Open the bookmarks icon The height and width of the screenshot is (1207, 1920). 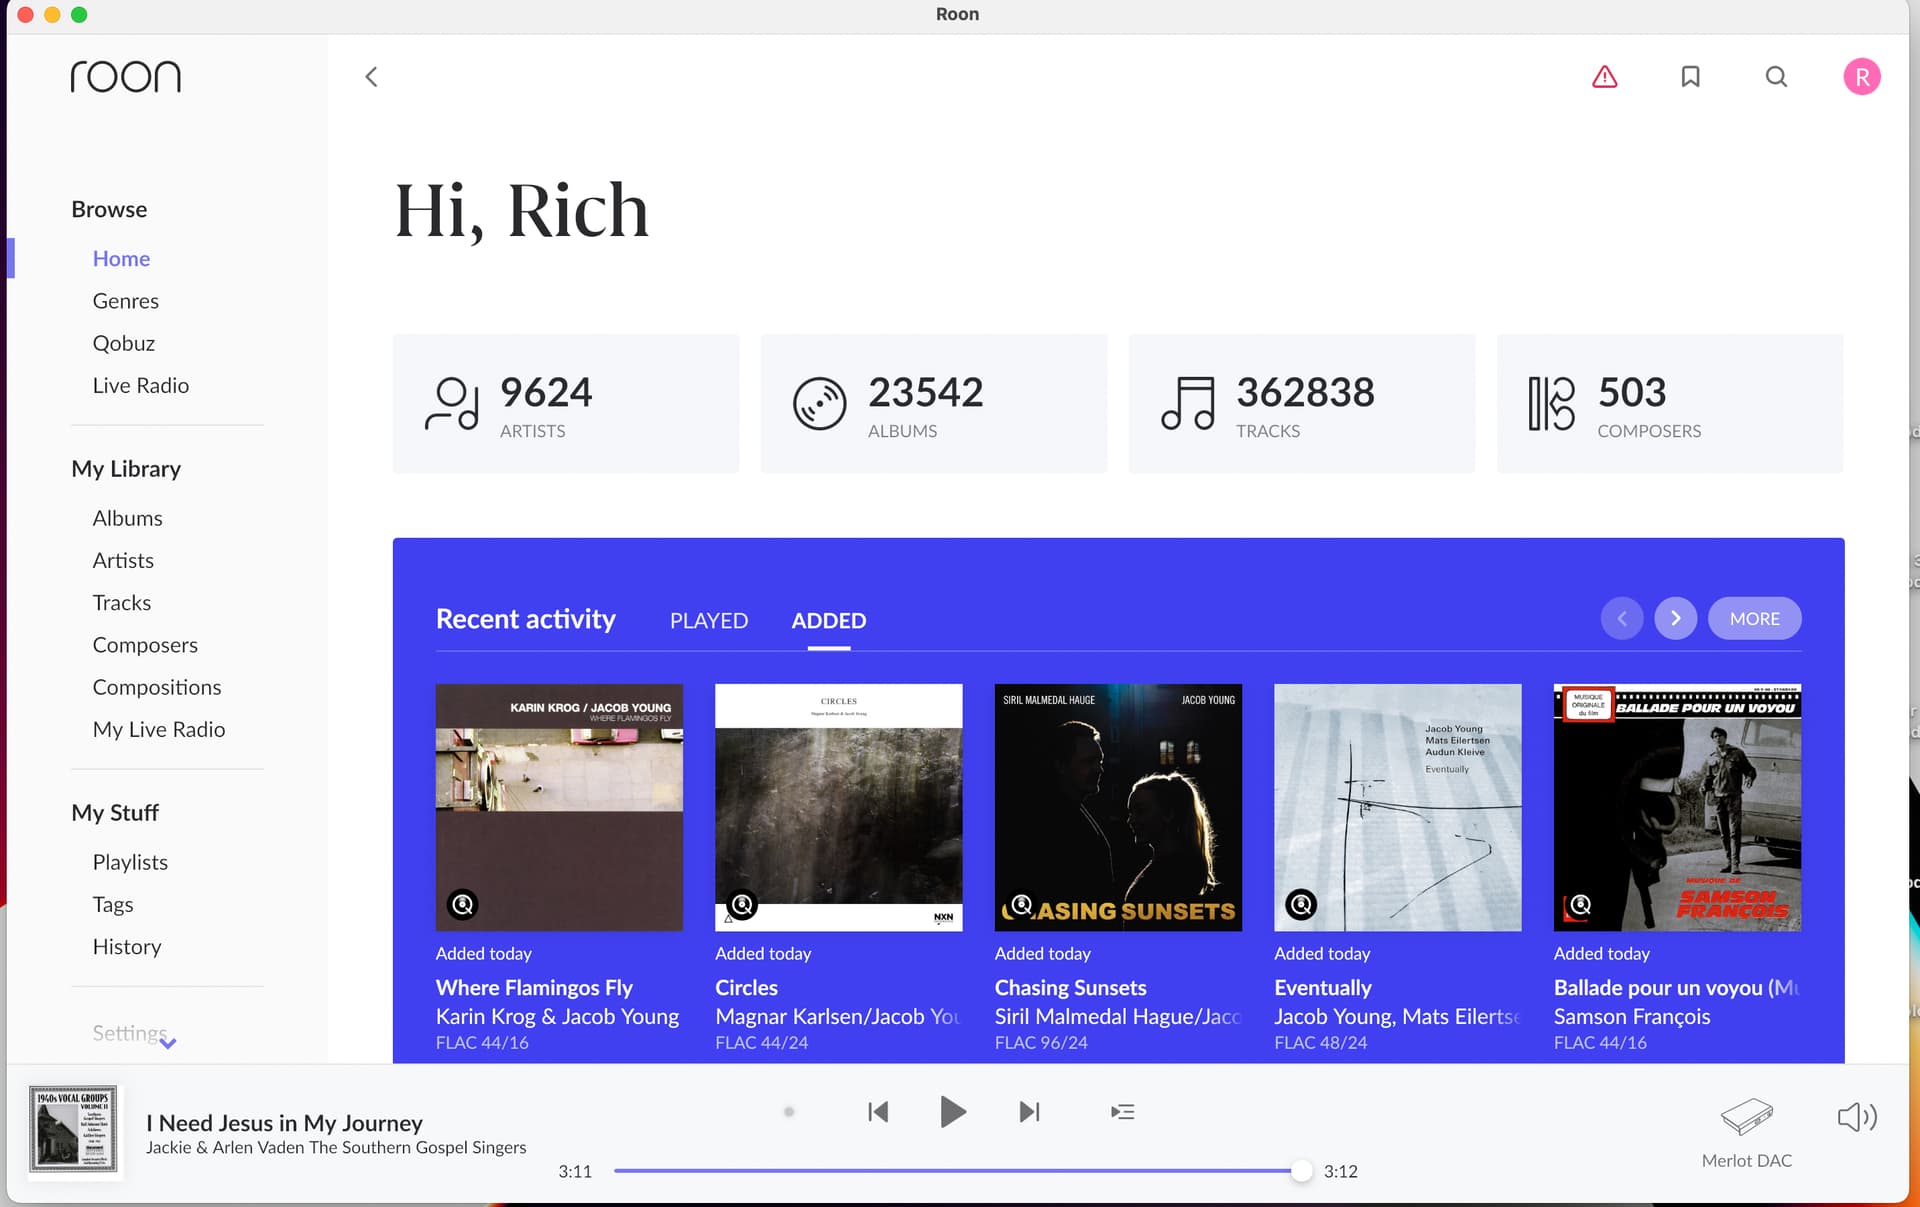click(x=1690, y=77)
